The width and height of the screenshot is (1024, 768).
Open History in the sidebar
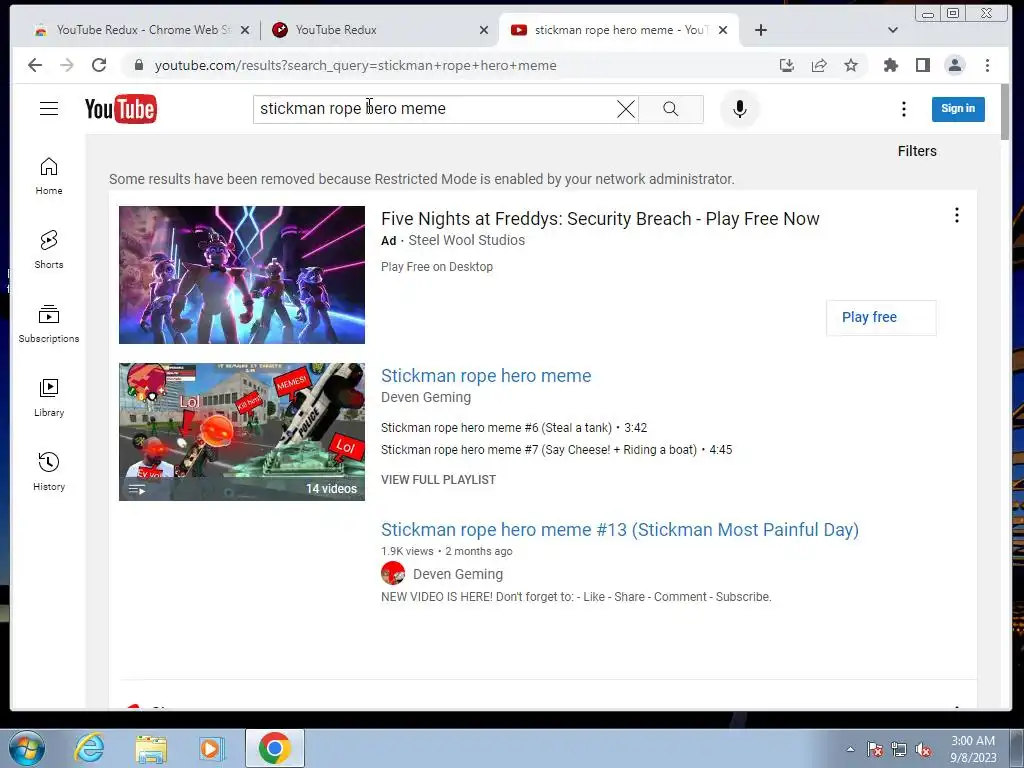pyautogui.click(x=49, y=472)
